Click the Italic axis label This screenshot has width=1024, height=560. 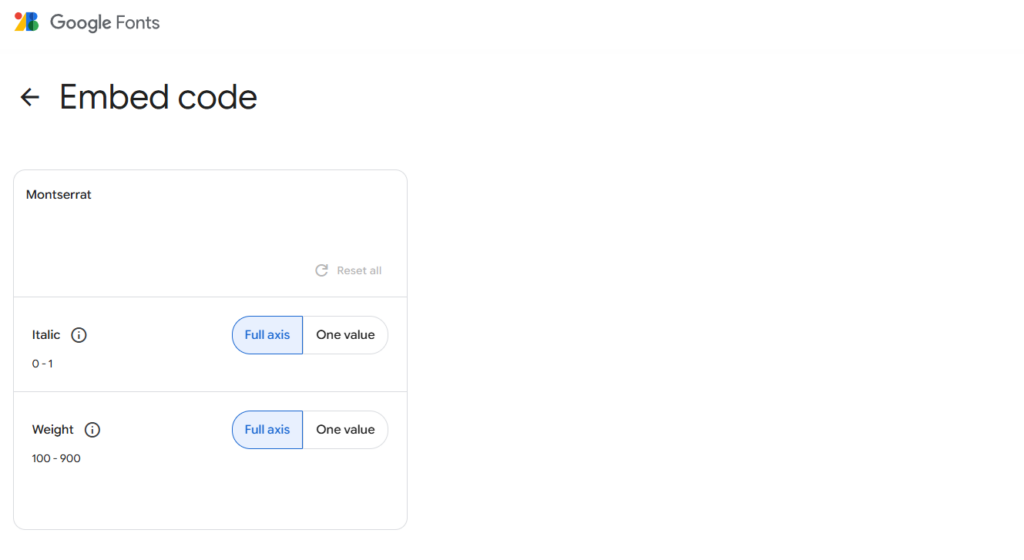(x=46, y=335)
